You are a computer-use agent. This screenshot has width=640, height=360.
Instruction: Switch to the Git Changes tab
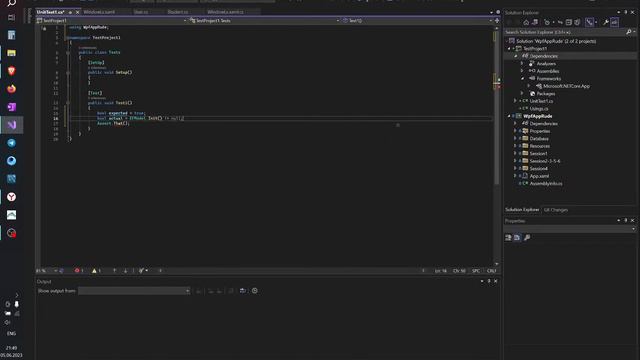(556, 210)
